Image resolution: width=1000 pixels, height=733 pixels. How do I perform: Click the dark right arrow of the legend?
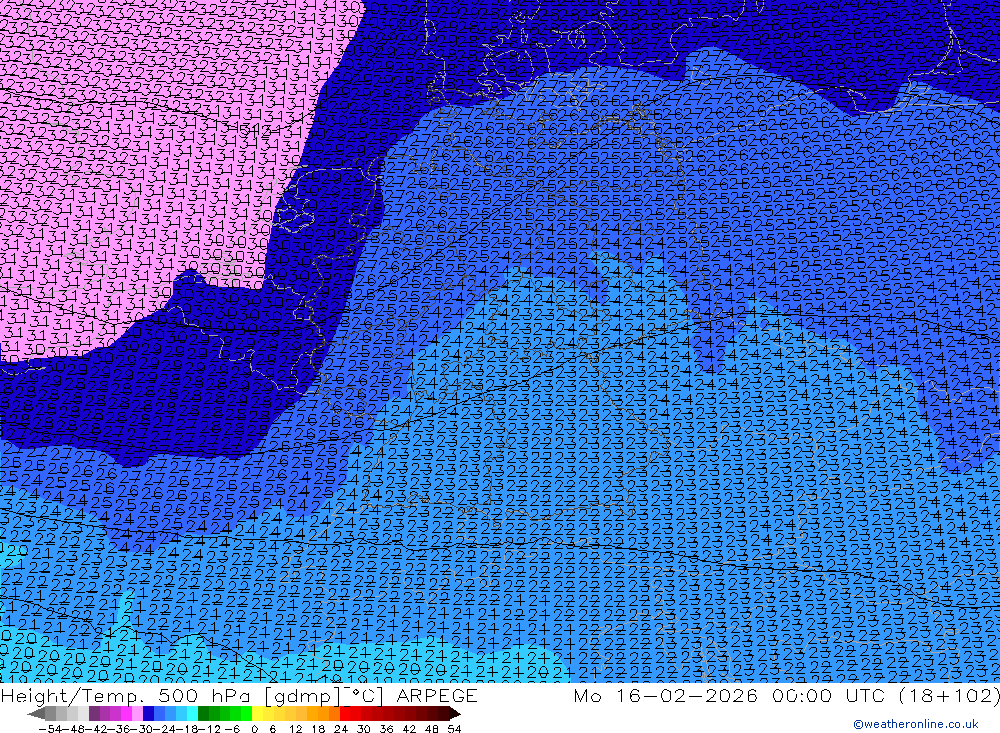(x=455, y=714)
